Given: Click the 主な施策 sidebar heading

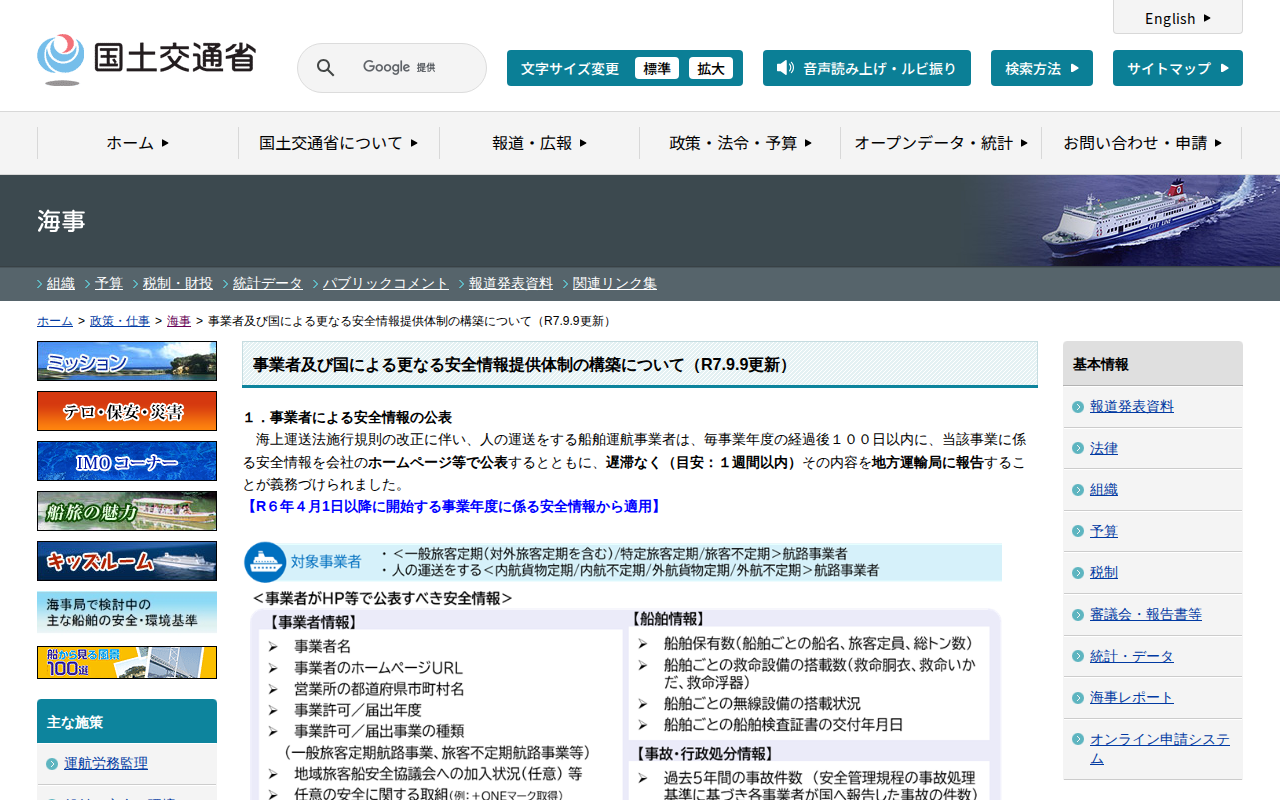Looking at the screenshot, I should click(127, 721).
